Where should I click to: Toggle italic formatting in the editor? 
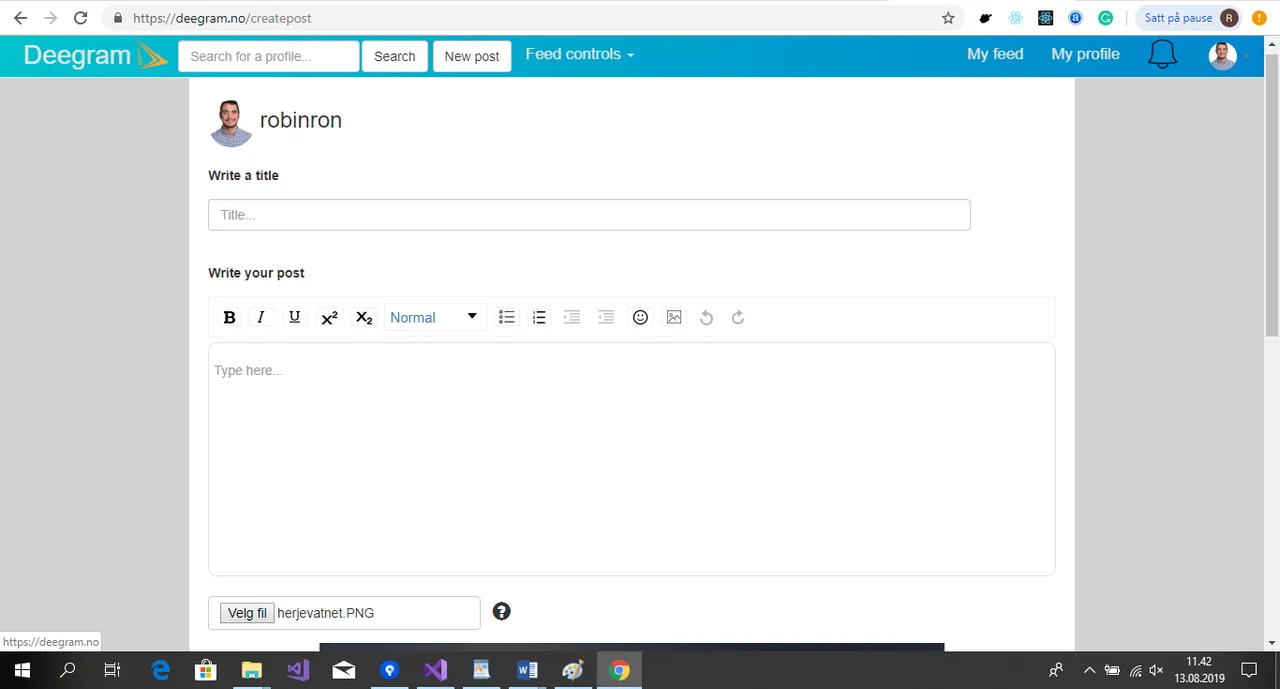click(x=261, y=317)
